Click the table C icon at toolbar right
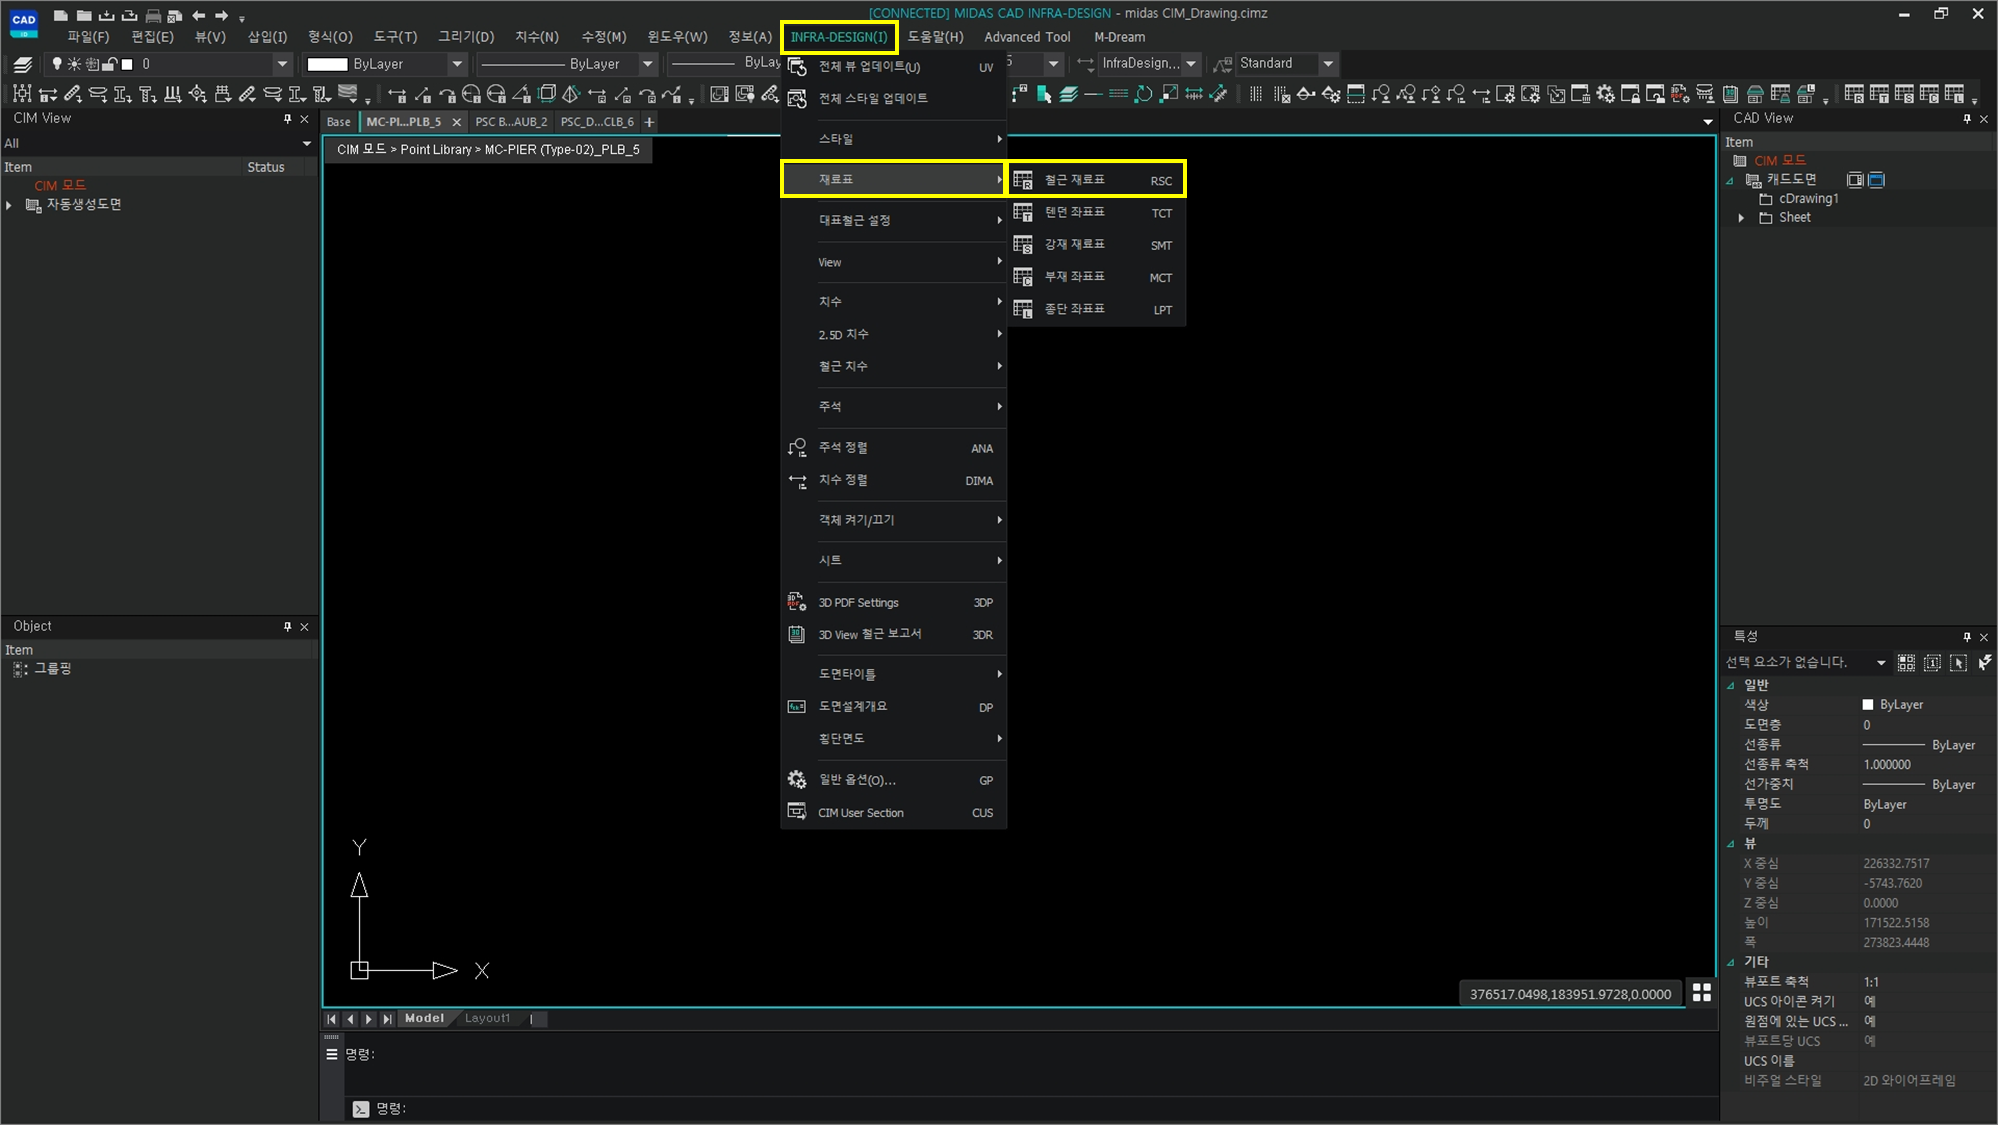The height and width of the screenshot is (1125, 1998). coord(1929,94)
